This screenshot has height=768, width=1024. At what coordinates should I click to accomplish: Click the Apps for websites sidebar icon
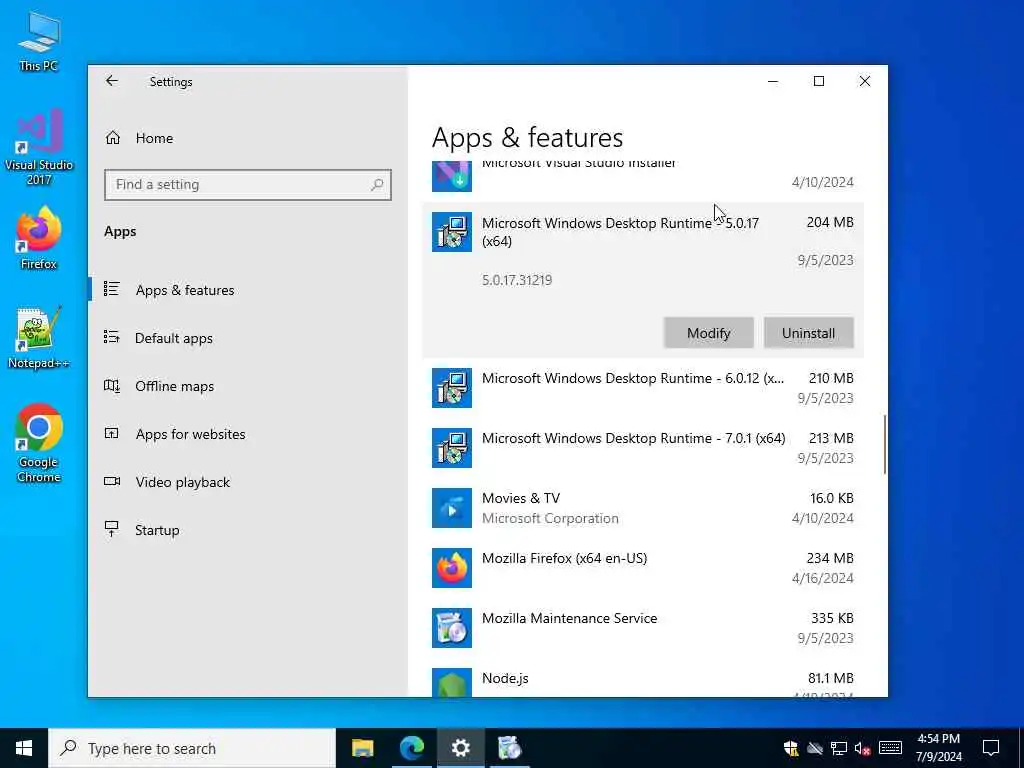point(112,433)
